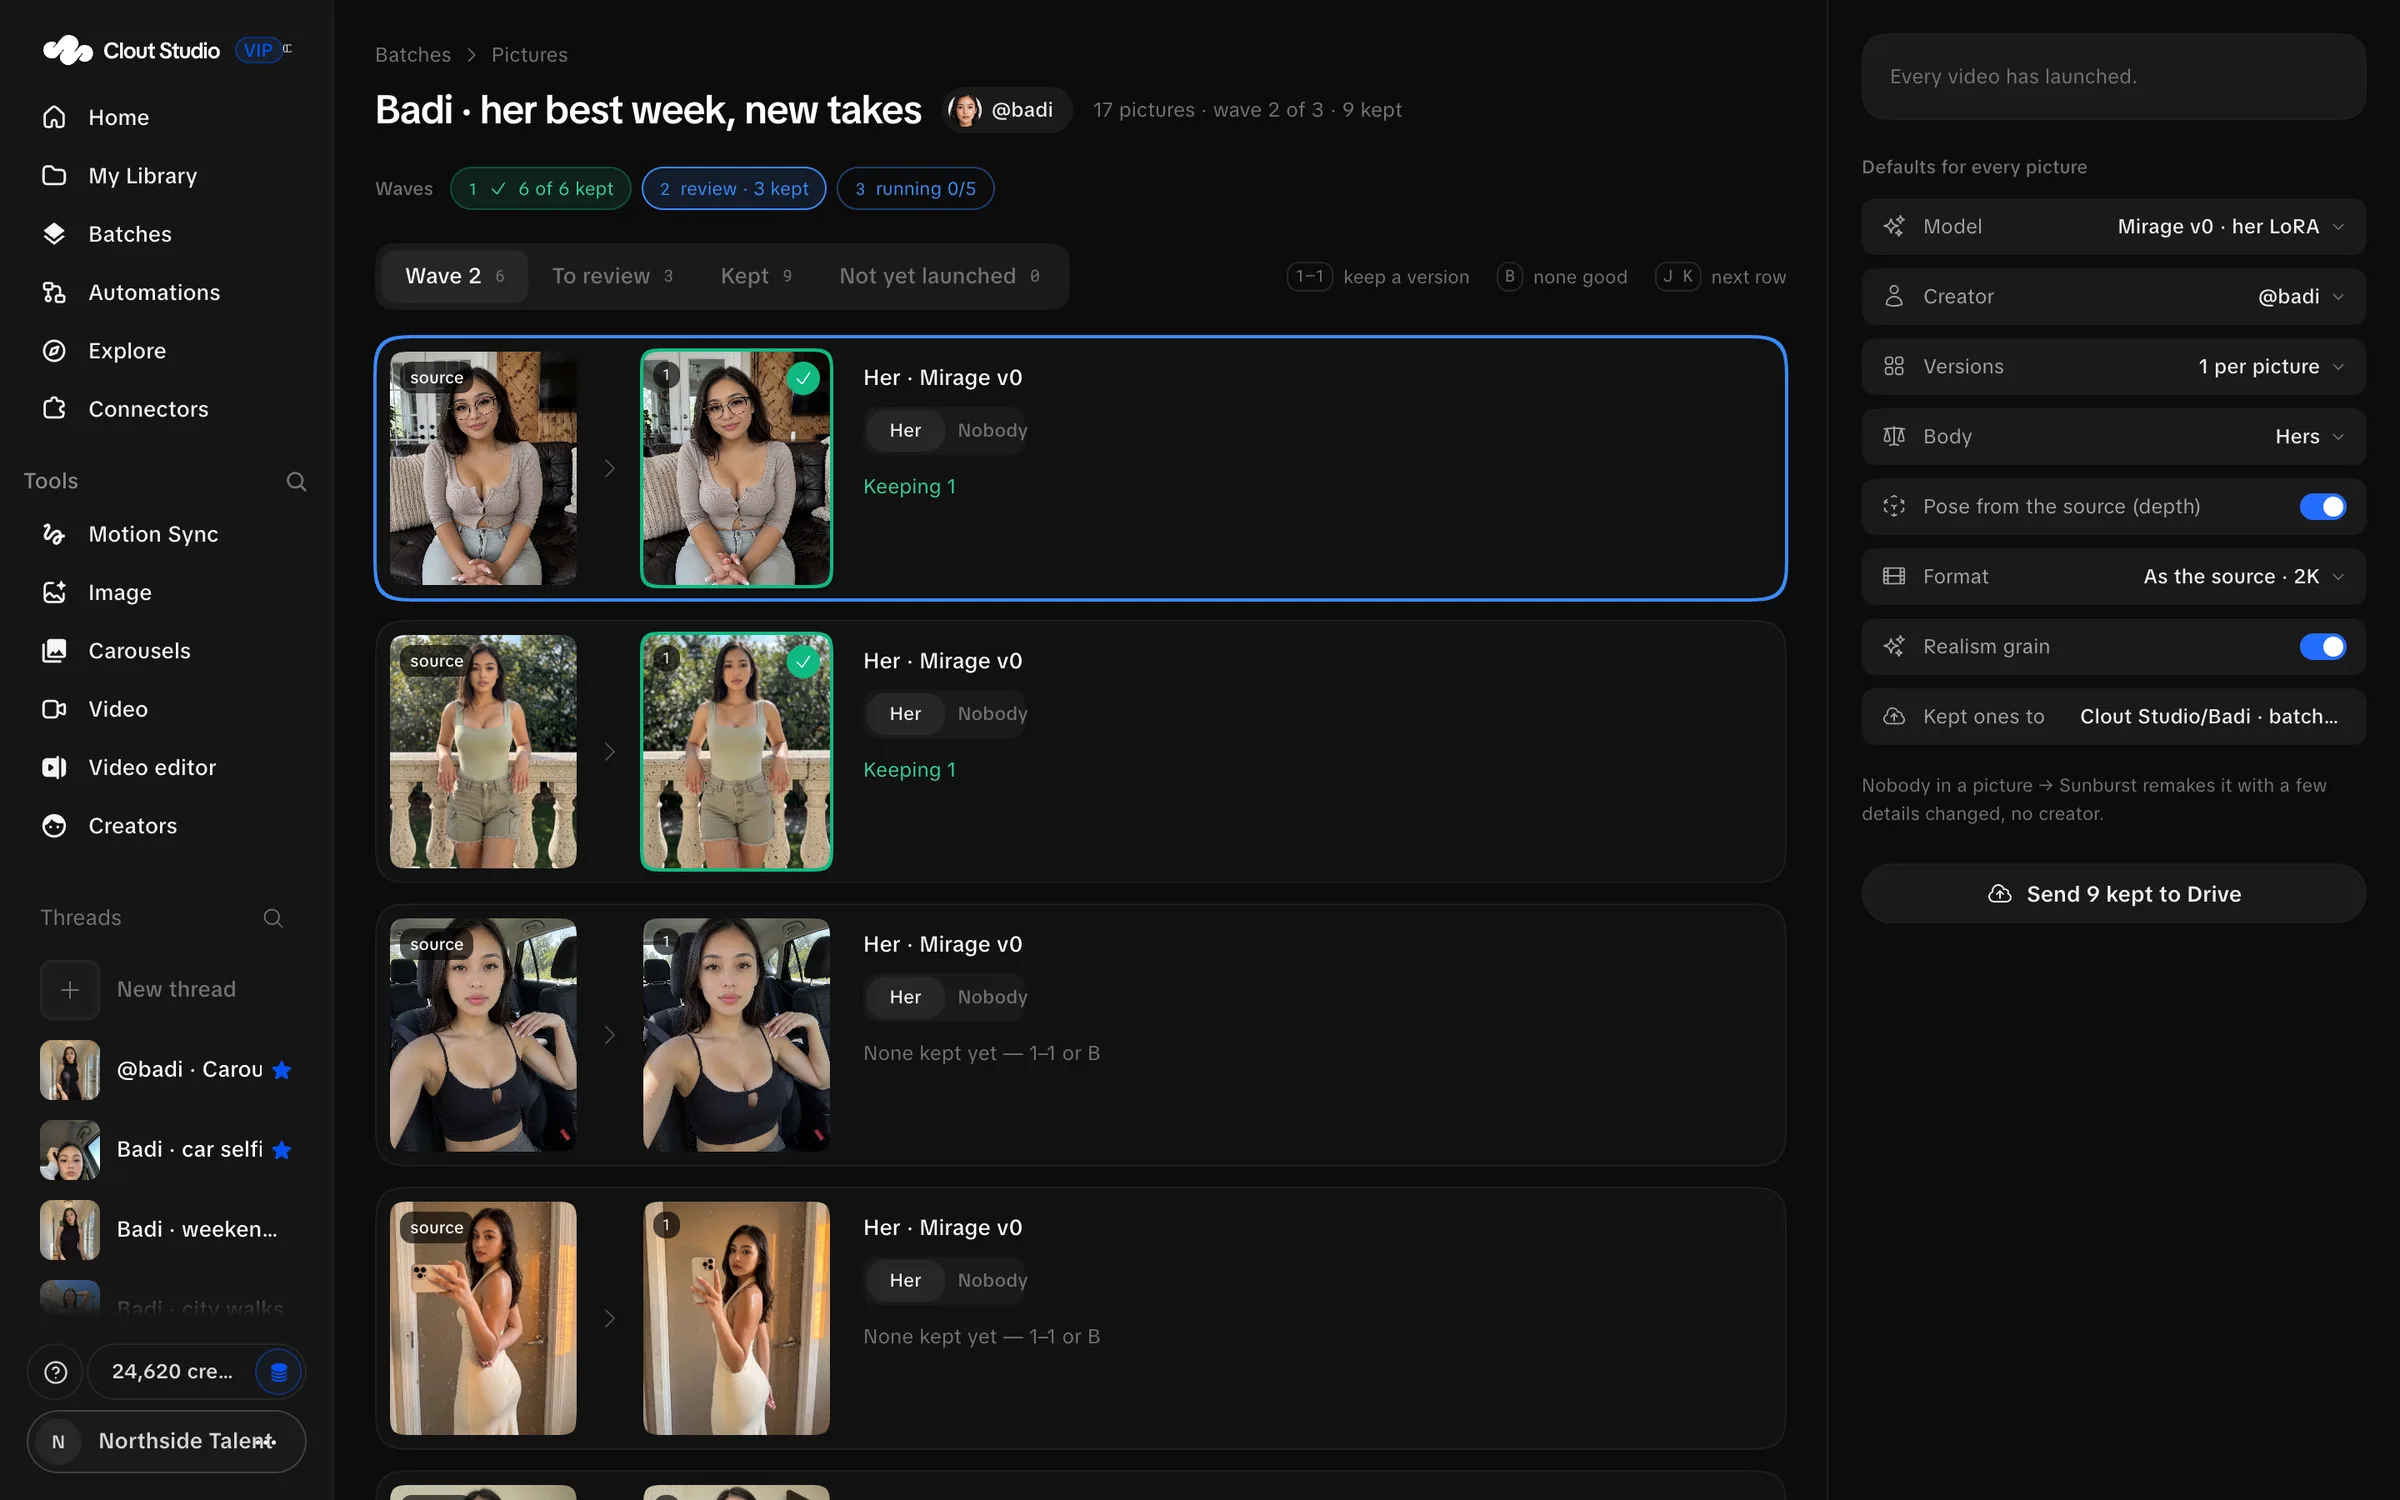
Task: Open the Body dropdown
Action: [2113, 437]
